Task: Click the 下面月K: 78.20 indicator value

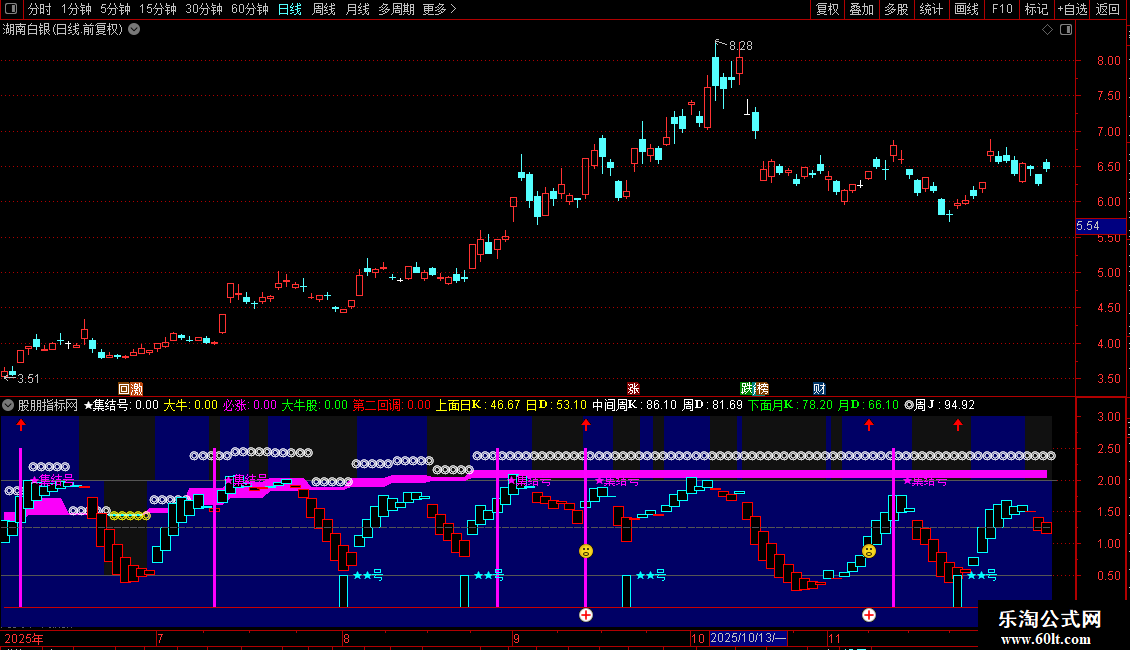Action: click(791, 405)
